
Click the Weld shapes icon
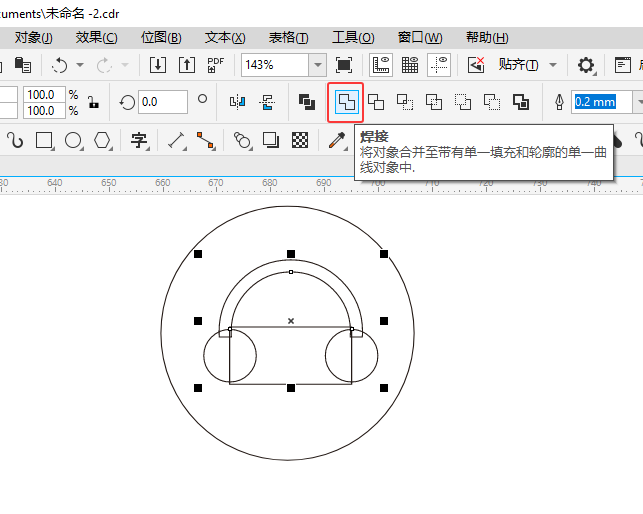346,102
